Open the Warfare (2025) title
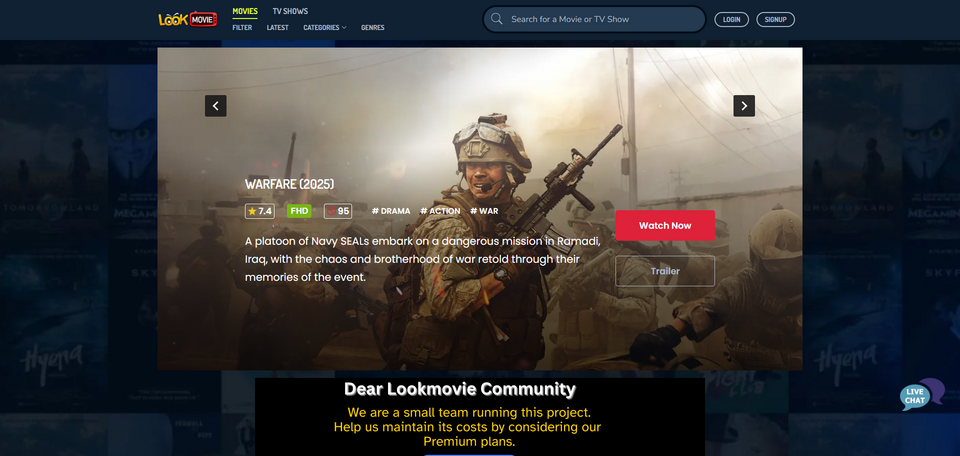 (x=290, y=184)
